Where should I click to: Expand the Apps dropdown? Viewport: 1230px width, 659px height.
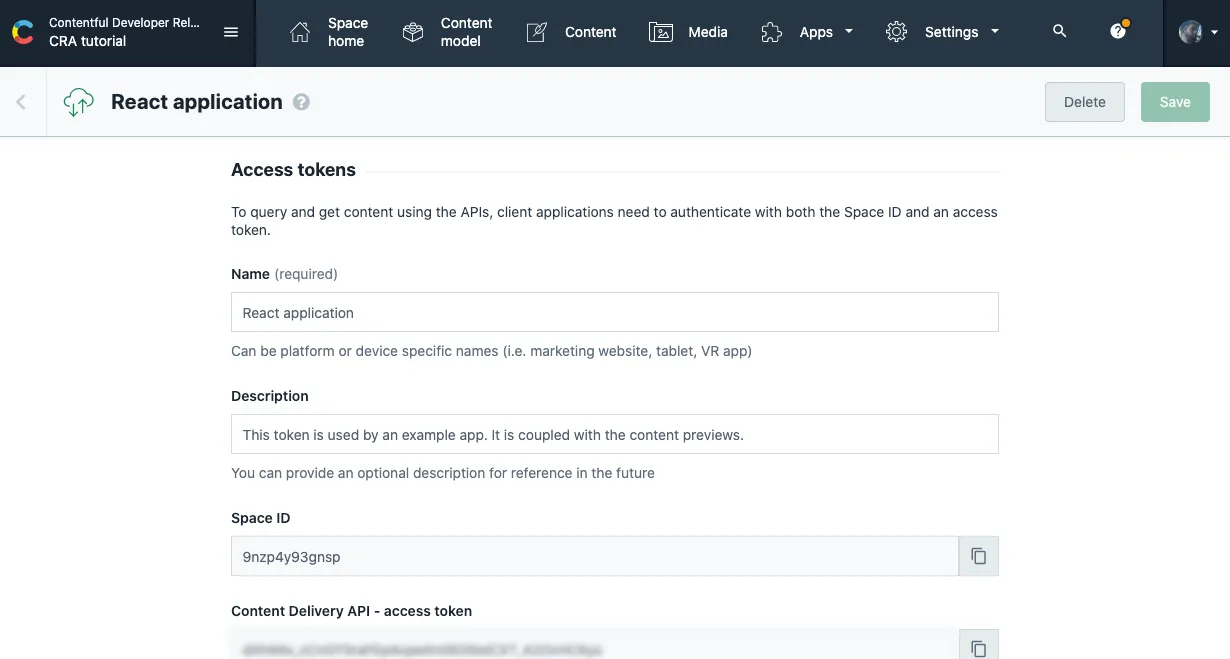click(807, 32)
